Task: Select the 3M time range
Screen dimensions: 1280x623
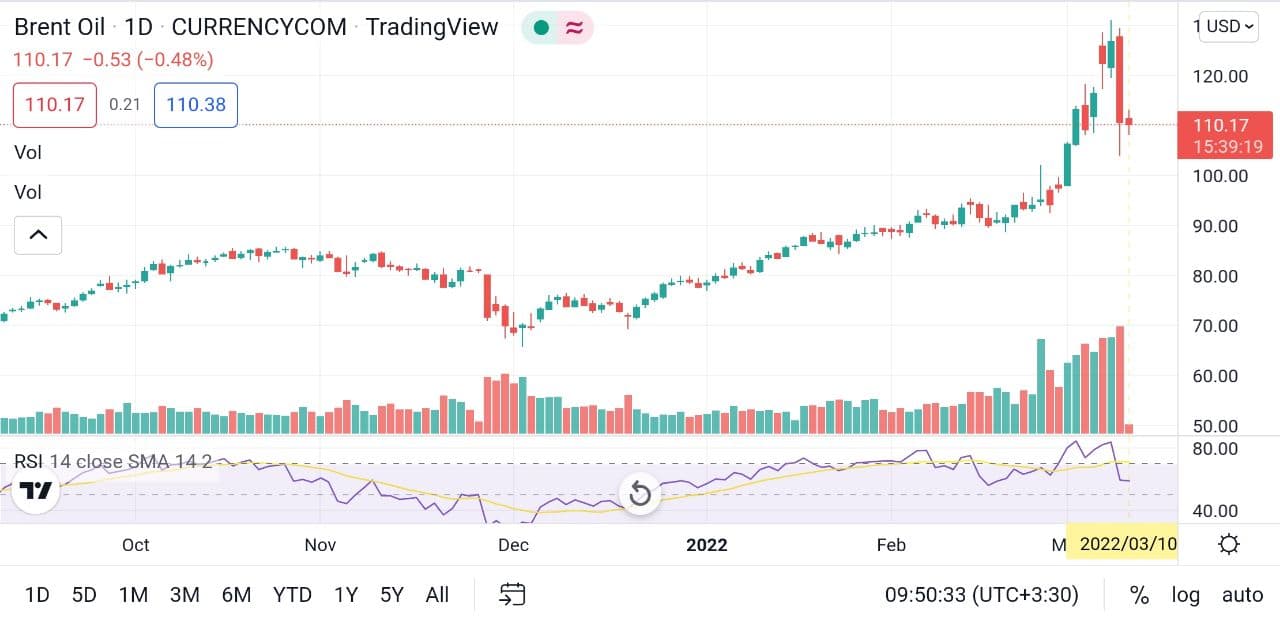Action: [184, 595]
